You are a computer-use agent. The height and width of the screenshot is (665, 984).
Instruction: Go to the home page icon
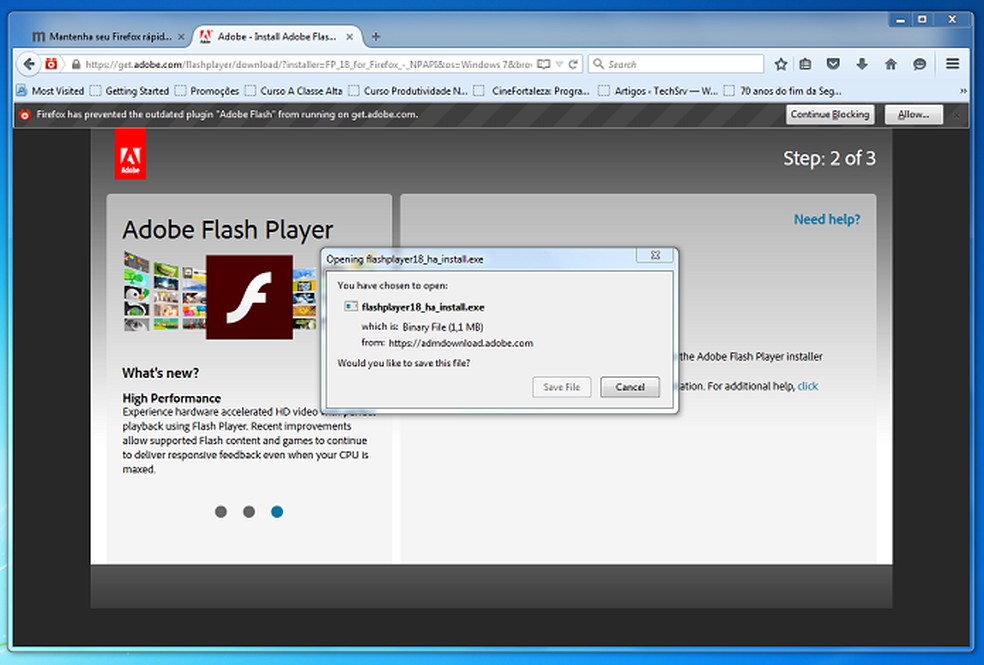[x=890, y=63]
